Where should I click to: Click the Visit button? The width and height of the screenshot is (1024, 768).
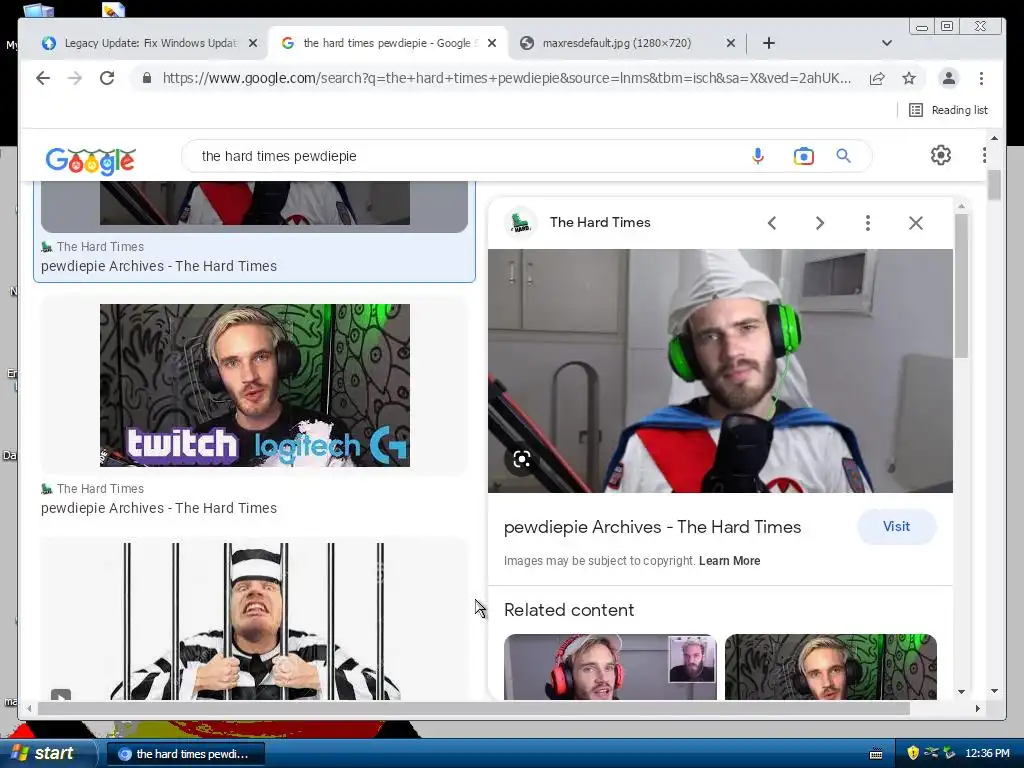click(897, 526)
